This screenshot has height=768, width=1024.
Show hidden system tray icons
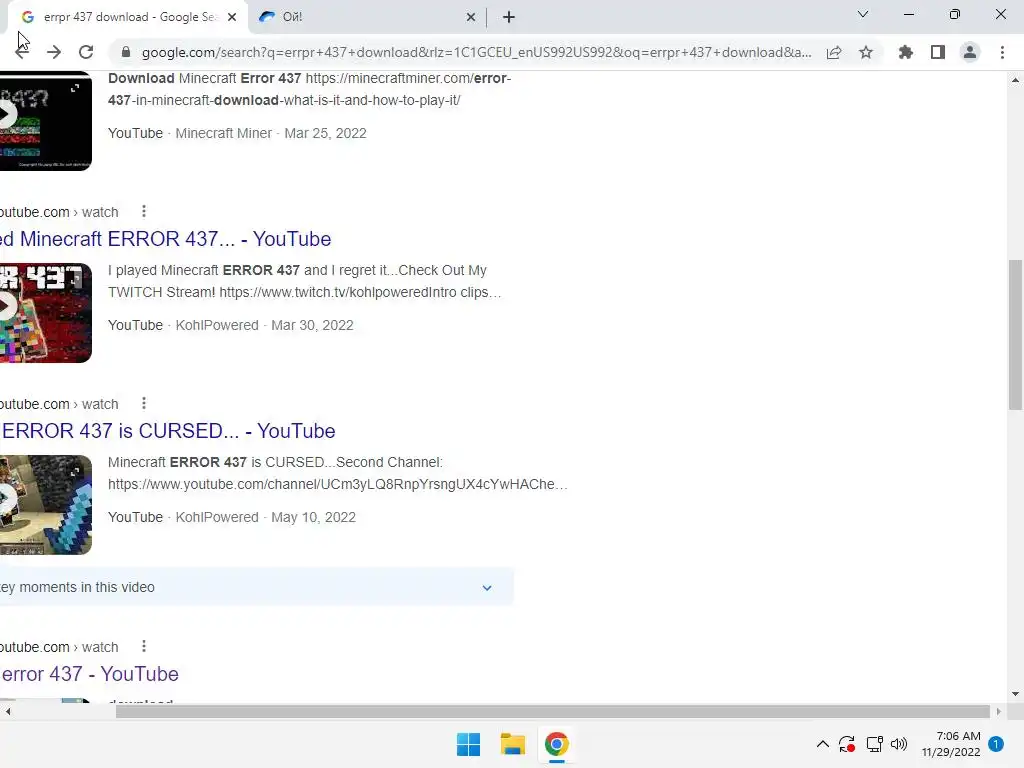[x=823, y=744]
